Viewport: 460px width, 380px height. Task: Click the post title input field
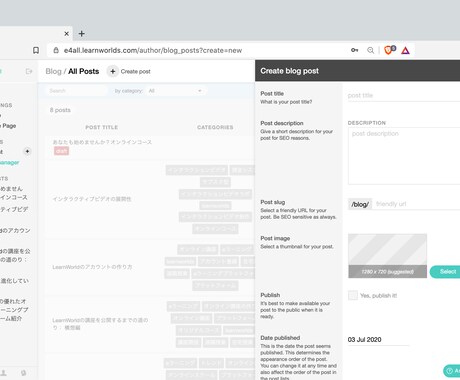pyautogui.click(x=404, y=95)
